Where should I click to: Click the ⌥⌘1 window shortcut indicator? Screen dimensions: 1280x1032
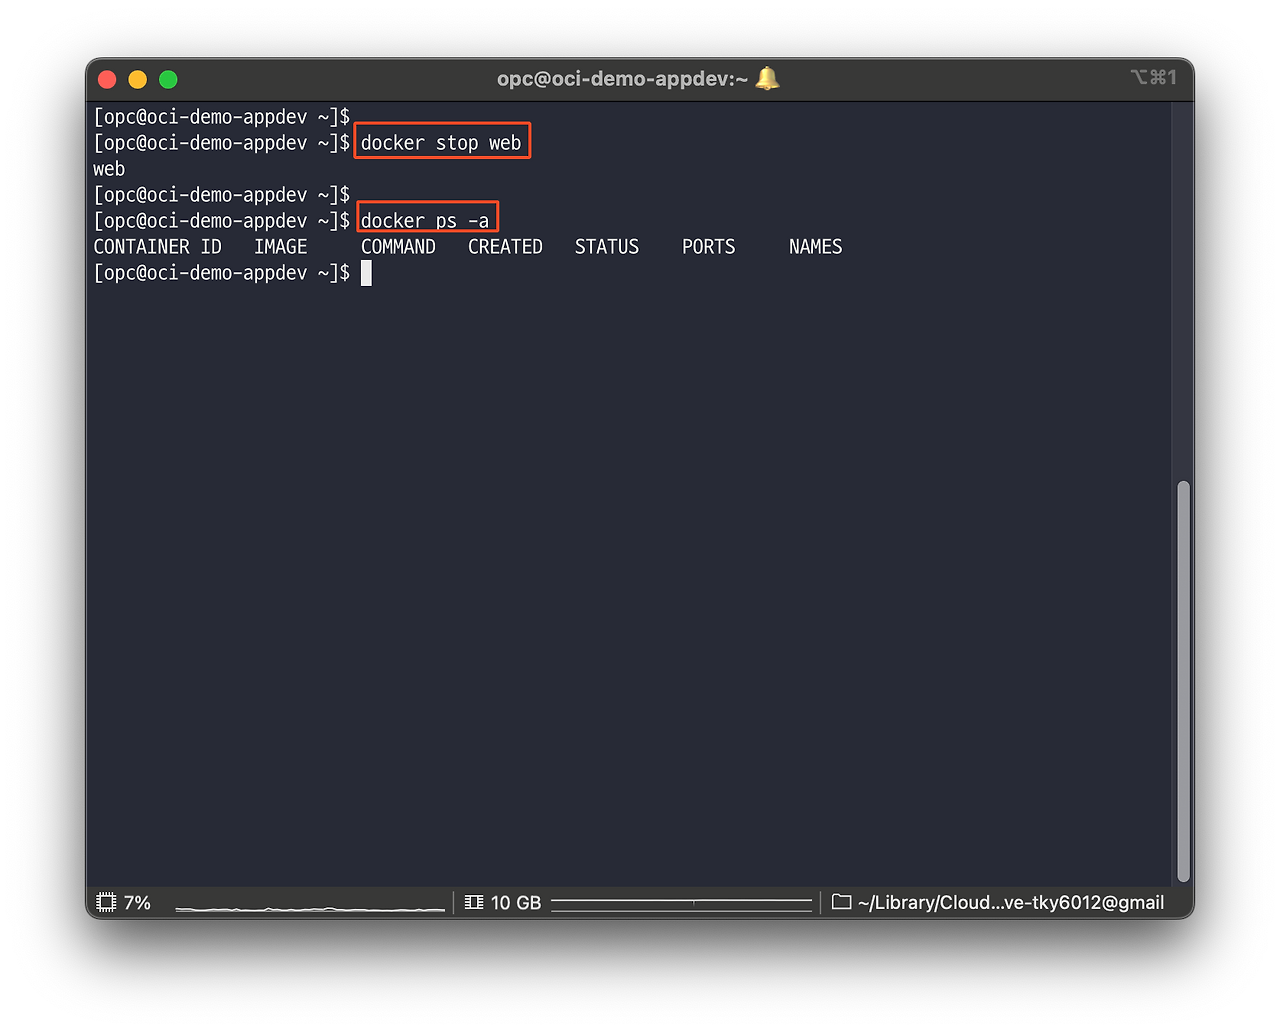(x=1153, y=78)
